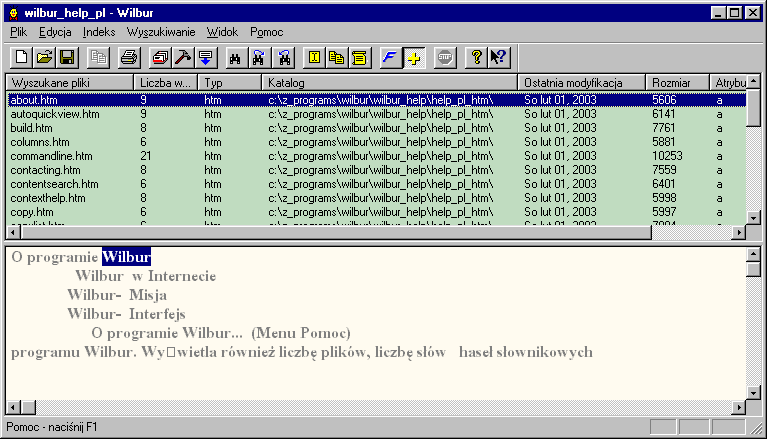Select the commandline.htm file row

click(377, 156)
